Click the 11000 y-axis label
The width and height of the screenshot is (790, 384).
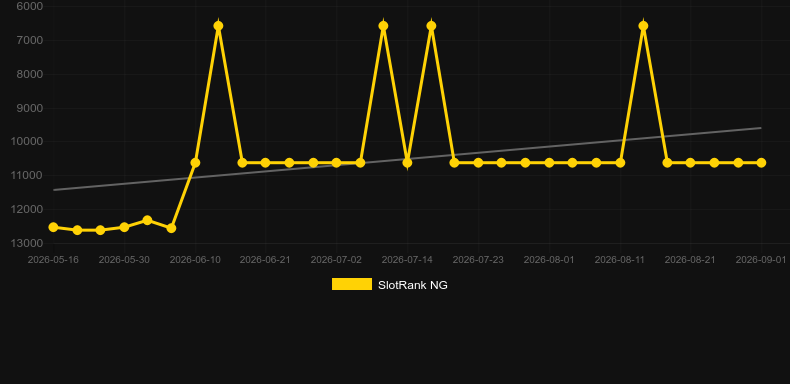pyautogui.click(x=27, y=175)
